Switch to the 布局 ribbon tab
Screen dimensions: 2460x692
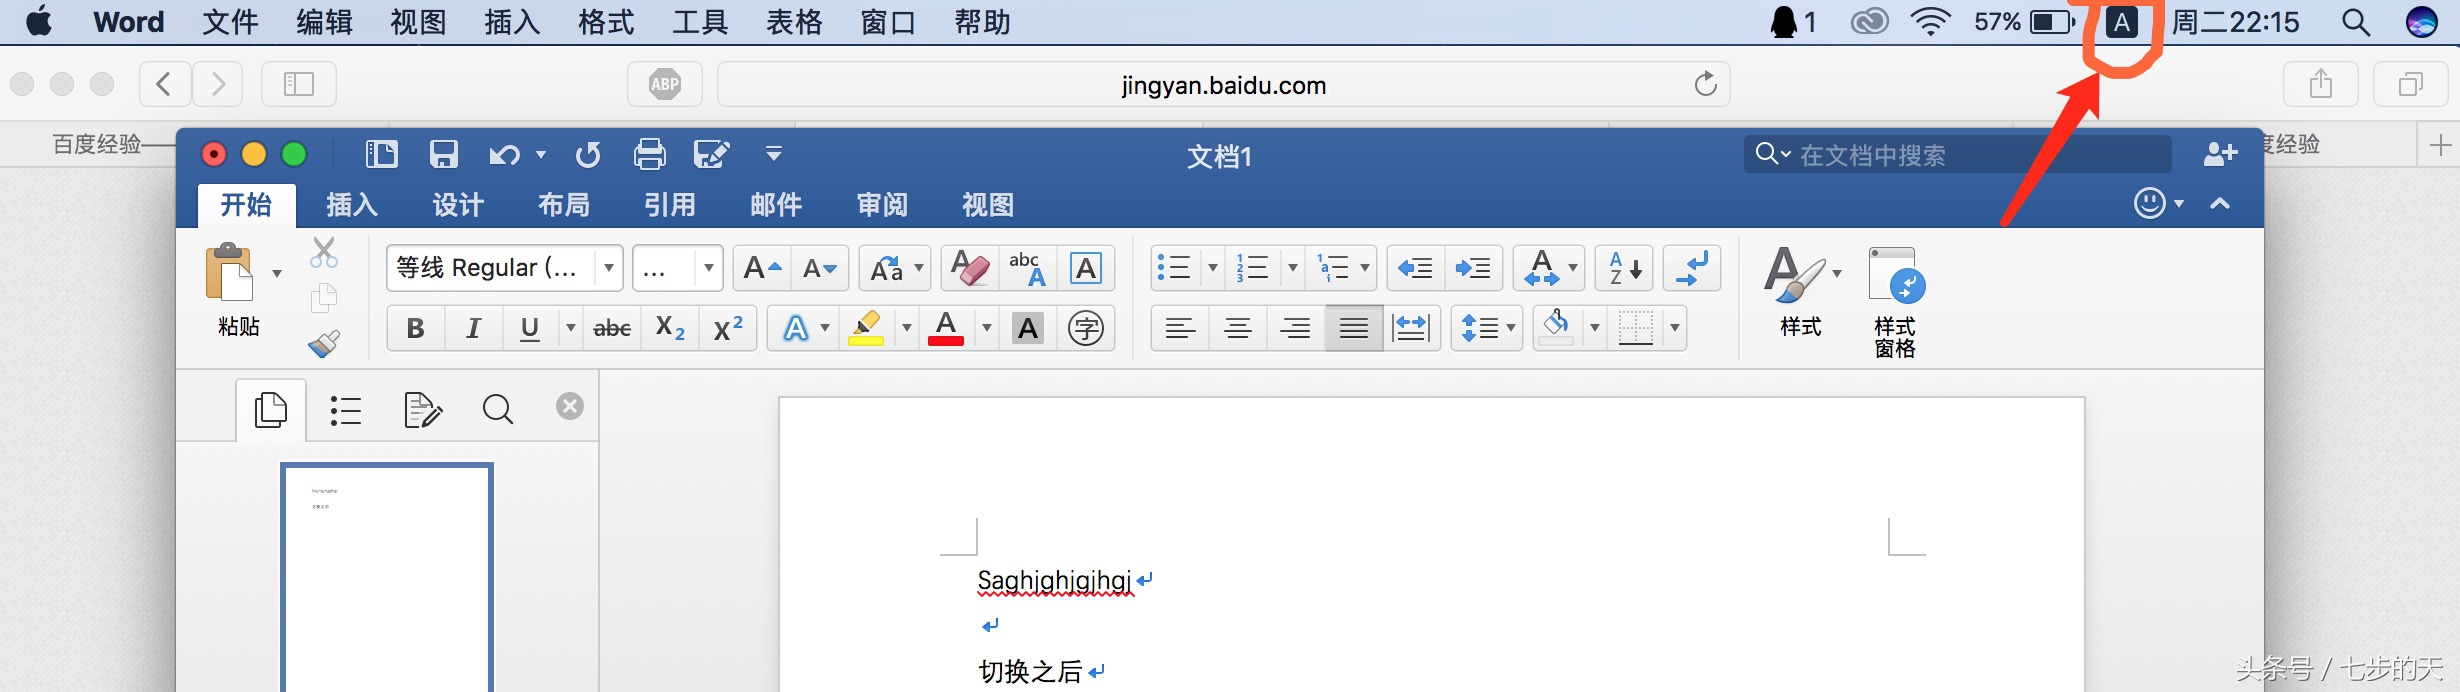click(x=564, y=205)
